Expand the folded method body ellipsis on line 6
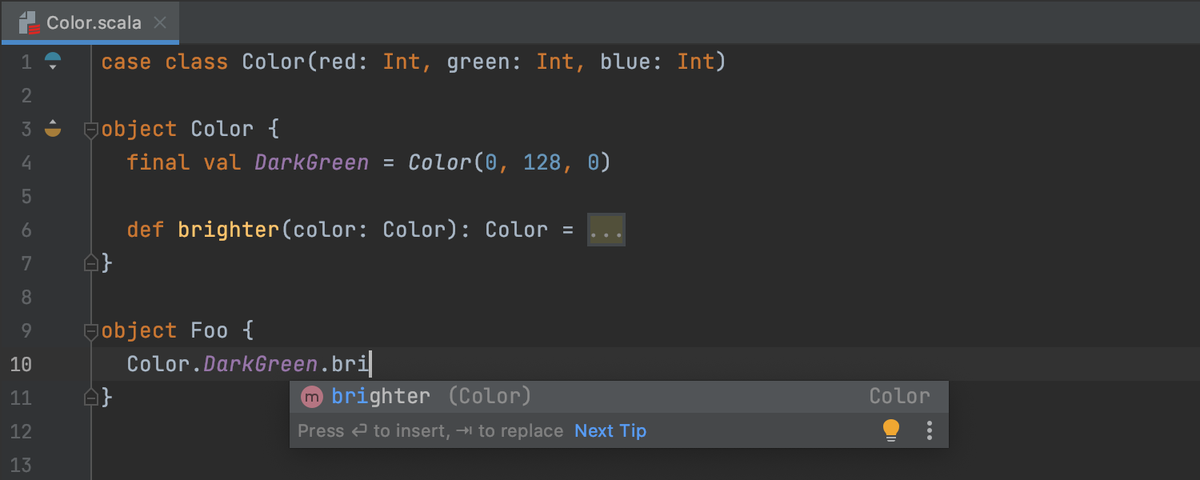Viewport: 1200px width, 480px height. [606, 230]
